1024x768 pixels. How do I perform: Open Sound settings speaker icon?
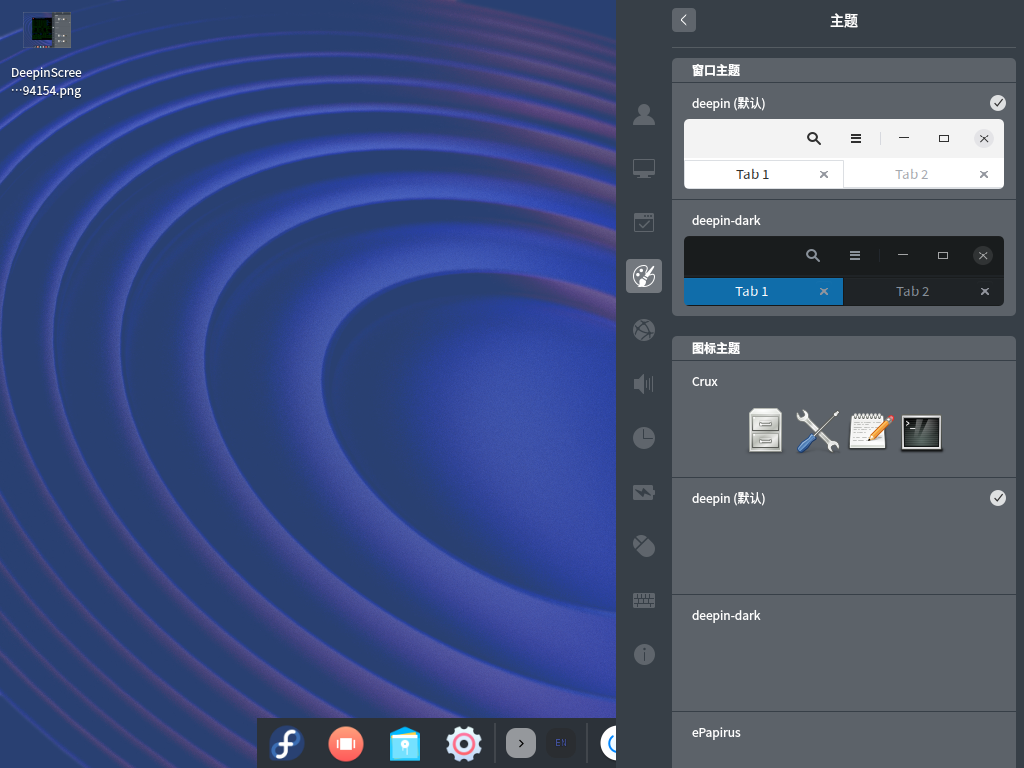pos(644,384)
